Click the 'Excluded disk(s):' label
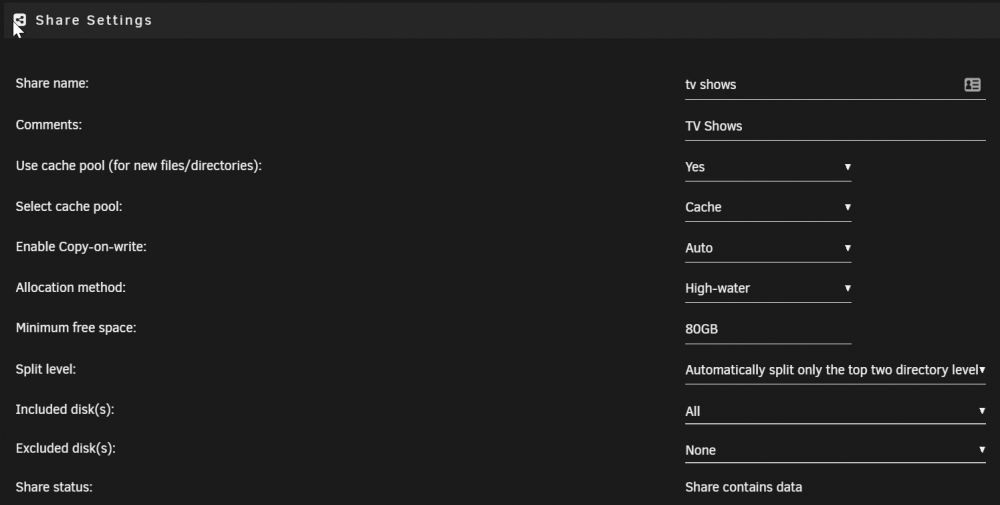This screenshot has height=505, width=1000. tap(66, 448)
